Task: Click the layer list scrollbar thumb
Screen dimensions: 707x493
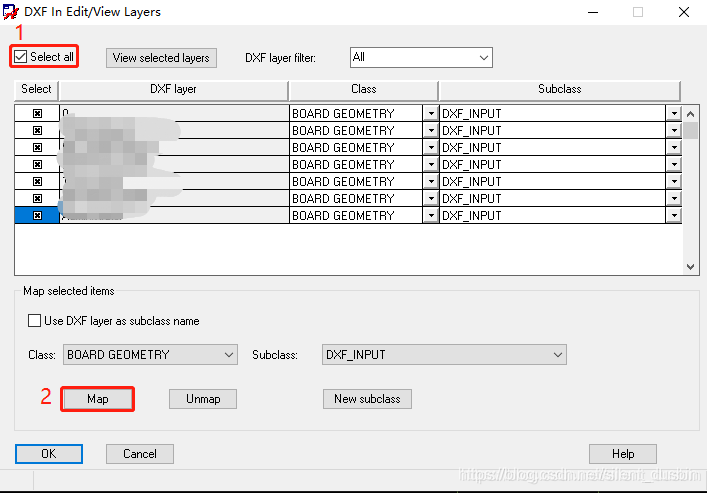Action: coord(690,130)
